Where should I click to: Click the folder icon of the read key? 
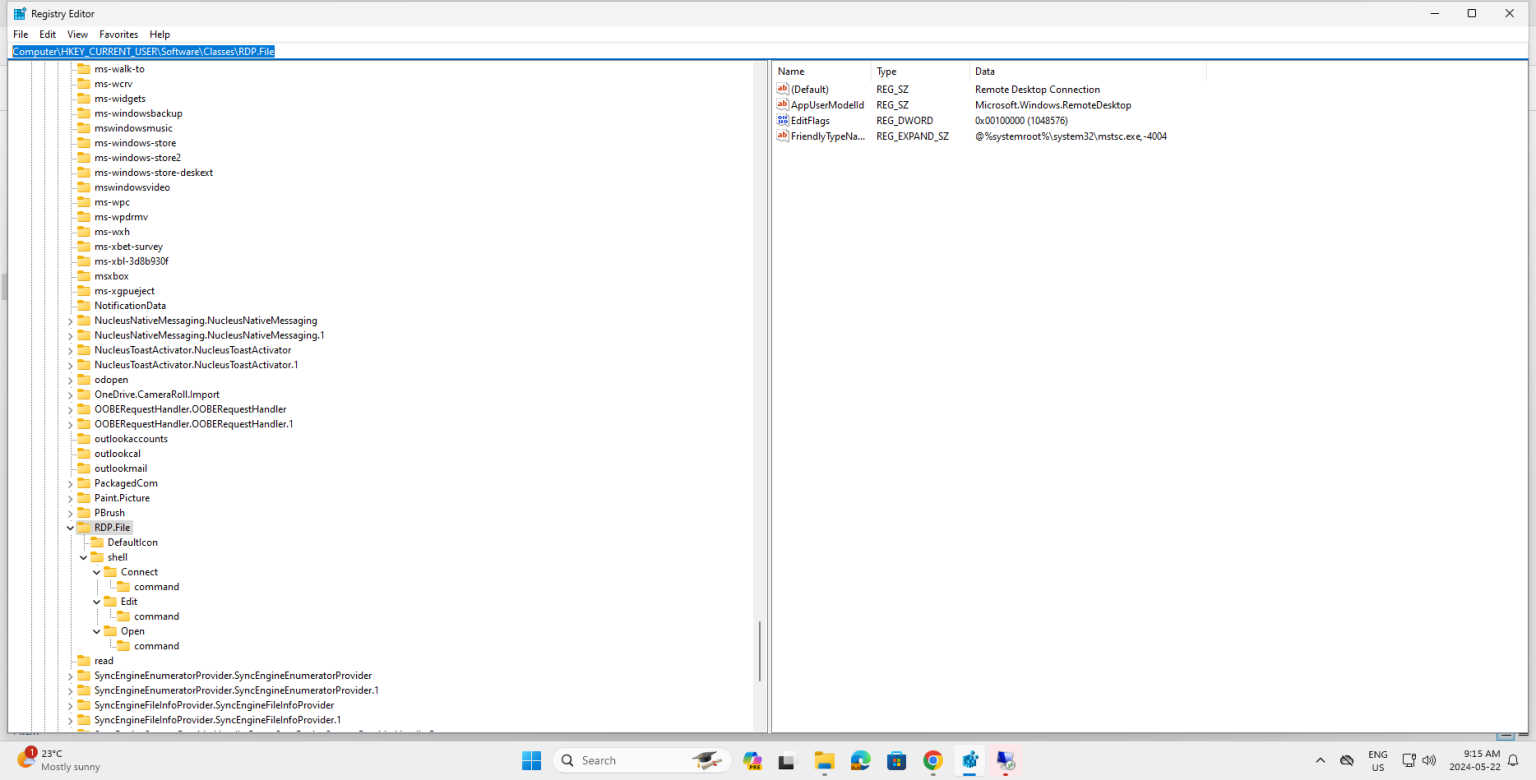(83, 660)
